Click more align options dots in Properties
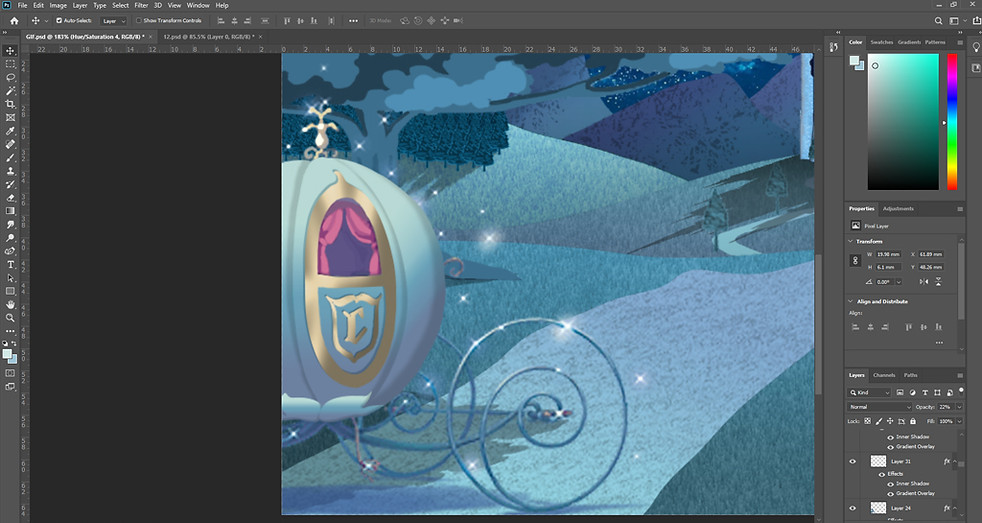982x523 pixels. (x=939, y=343)
